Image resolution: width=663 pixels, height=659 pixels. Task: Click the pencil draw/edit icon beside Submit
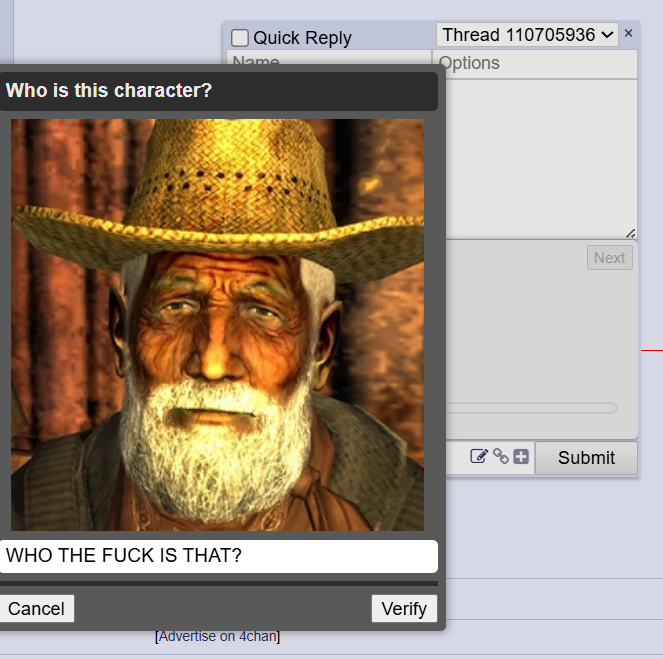(x=479, y=457)
